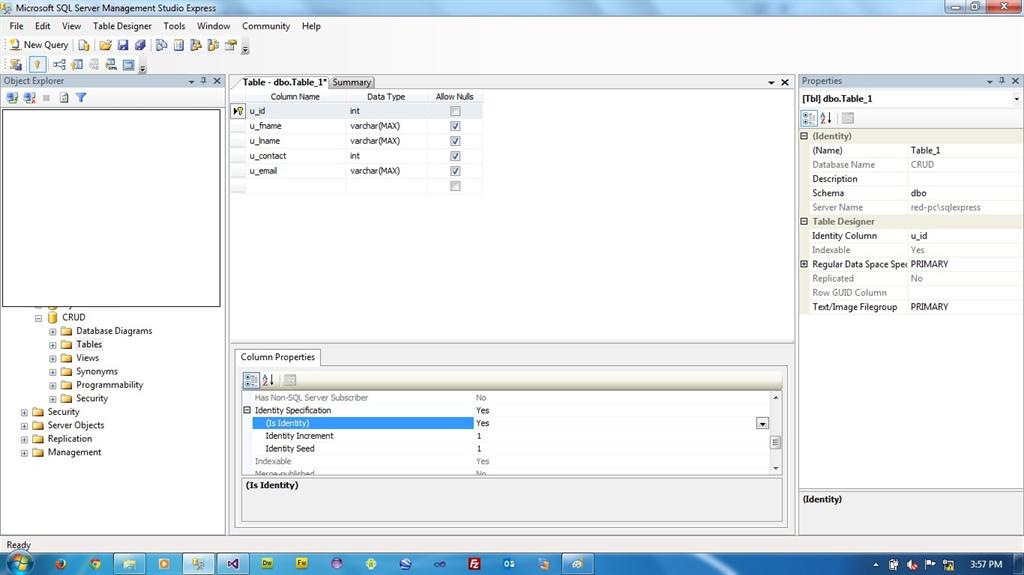Open the [Tbl] dbo.Table_1 object dropdown

(1016, 99)
